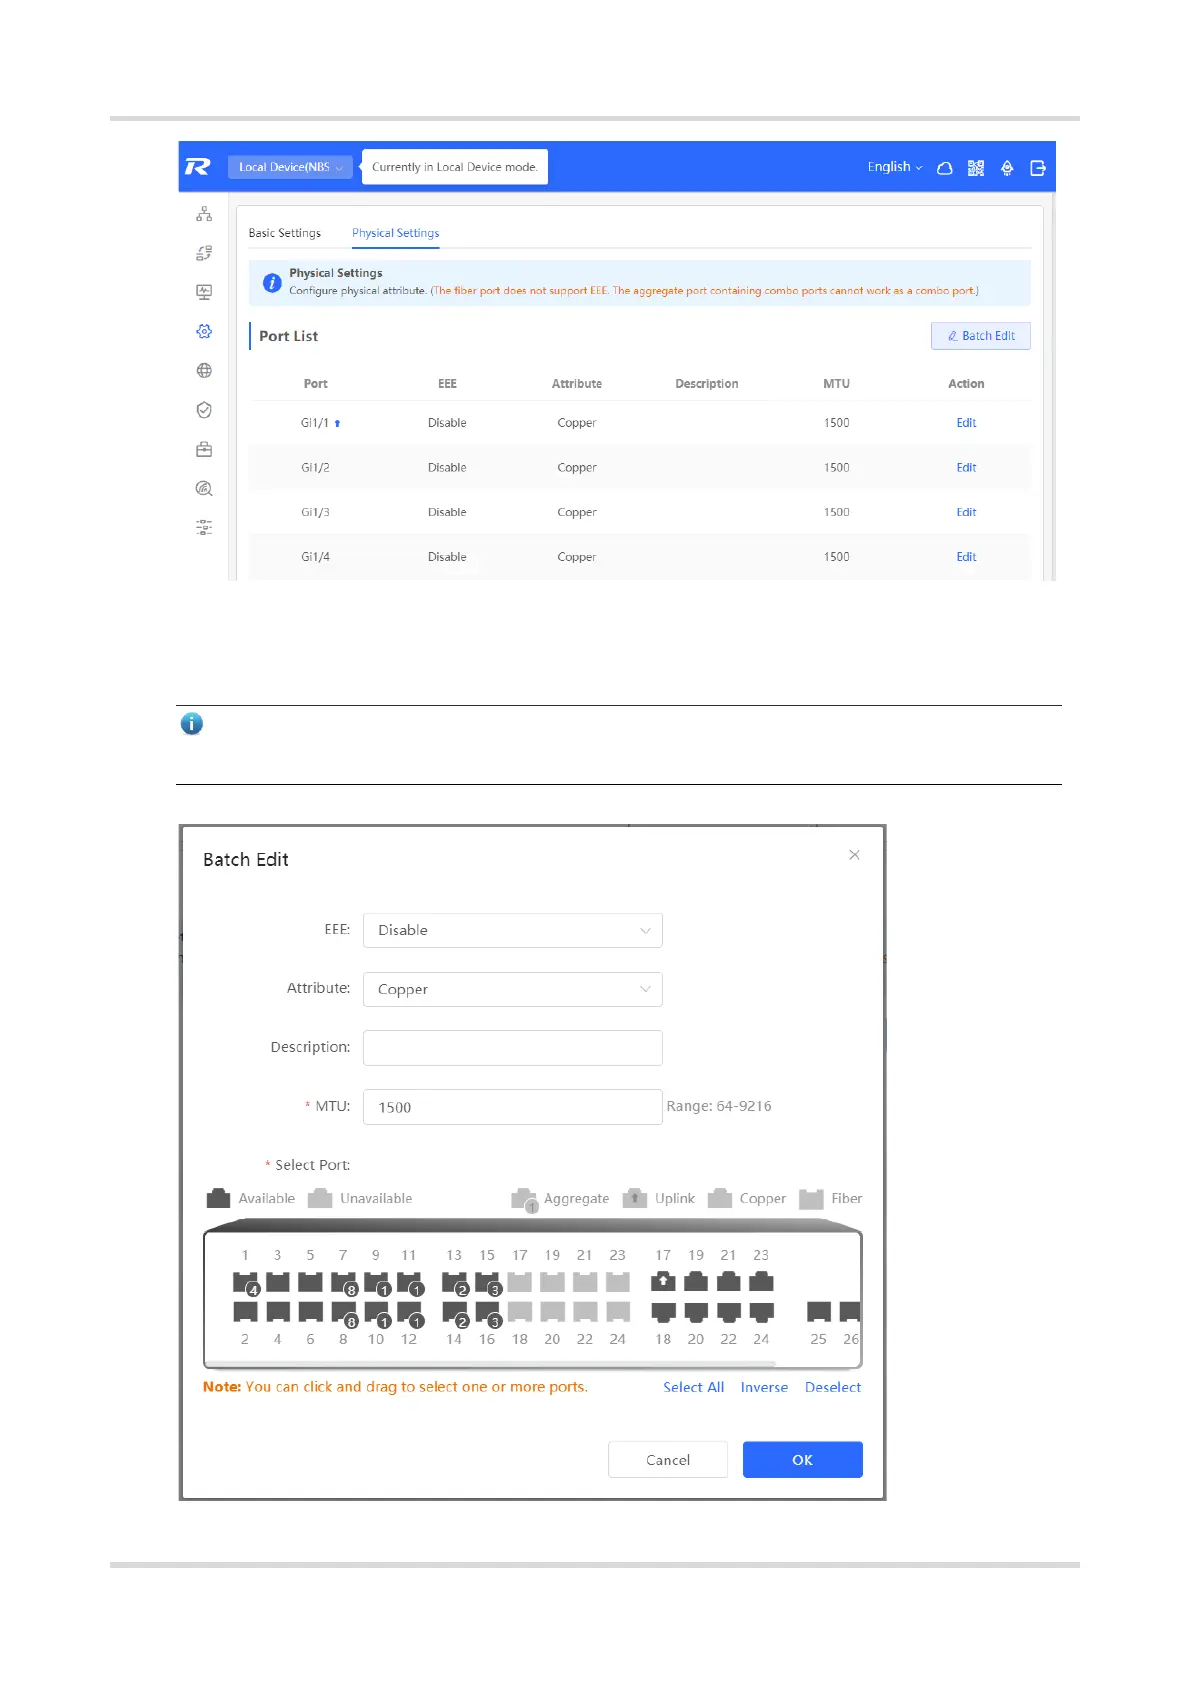Click the Cancel button

pyautogui.click(x=668, y=1460)
